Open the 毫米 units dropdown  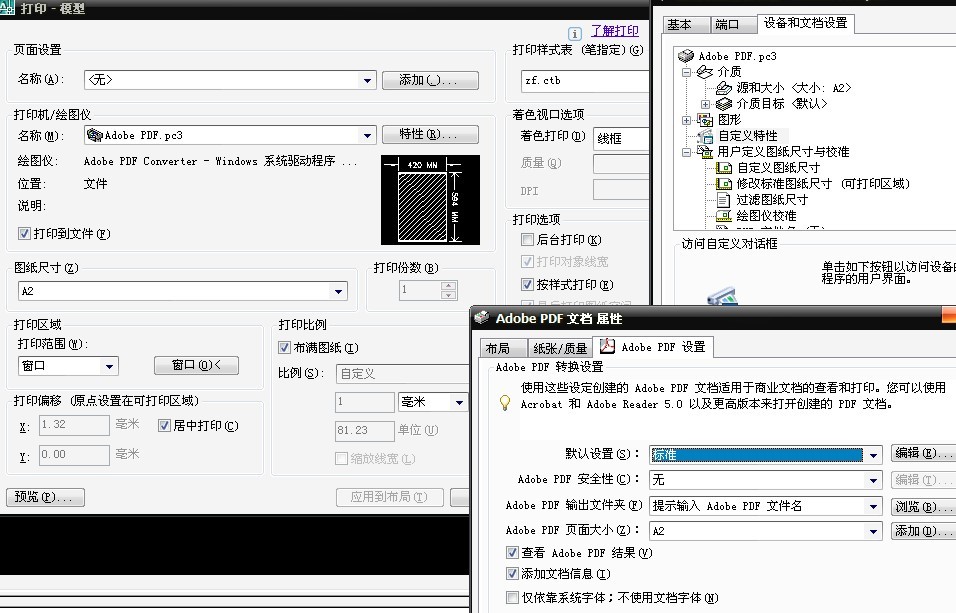(459, 402)
